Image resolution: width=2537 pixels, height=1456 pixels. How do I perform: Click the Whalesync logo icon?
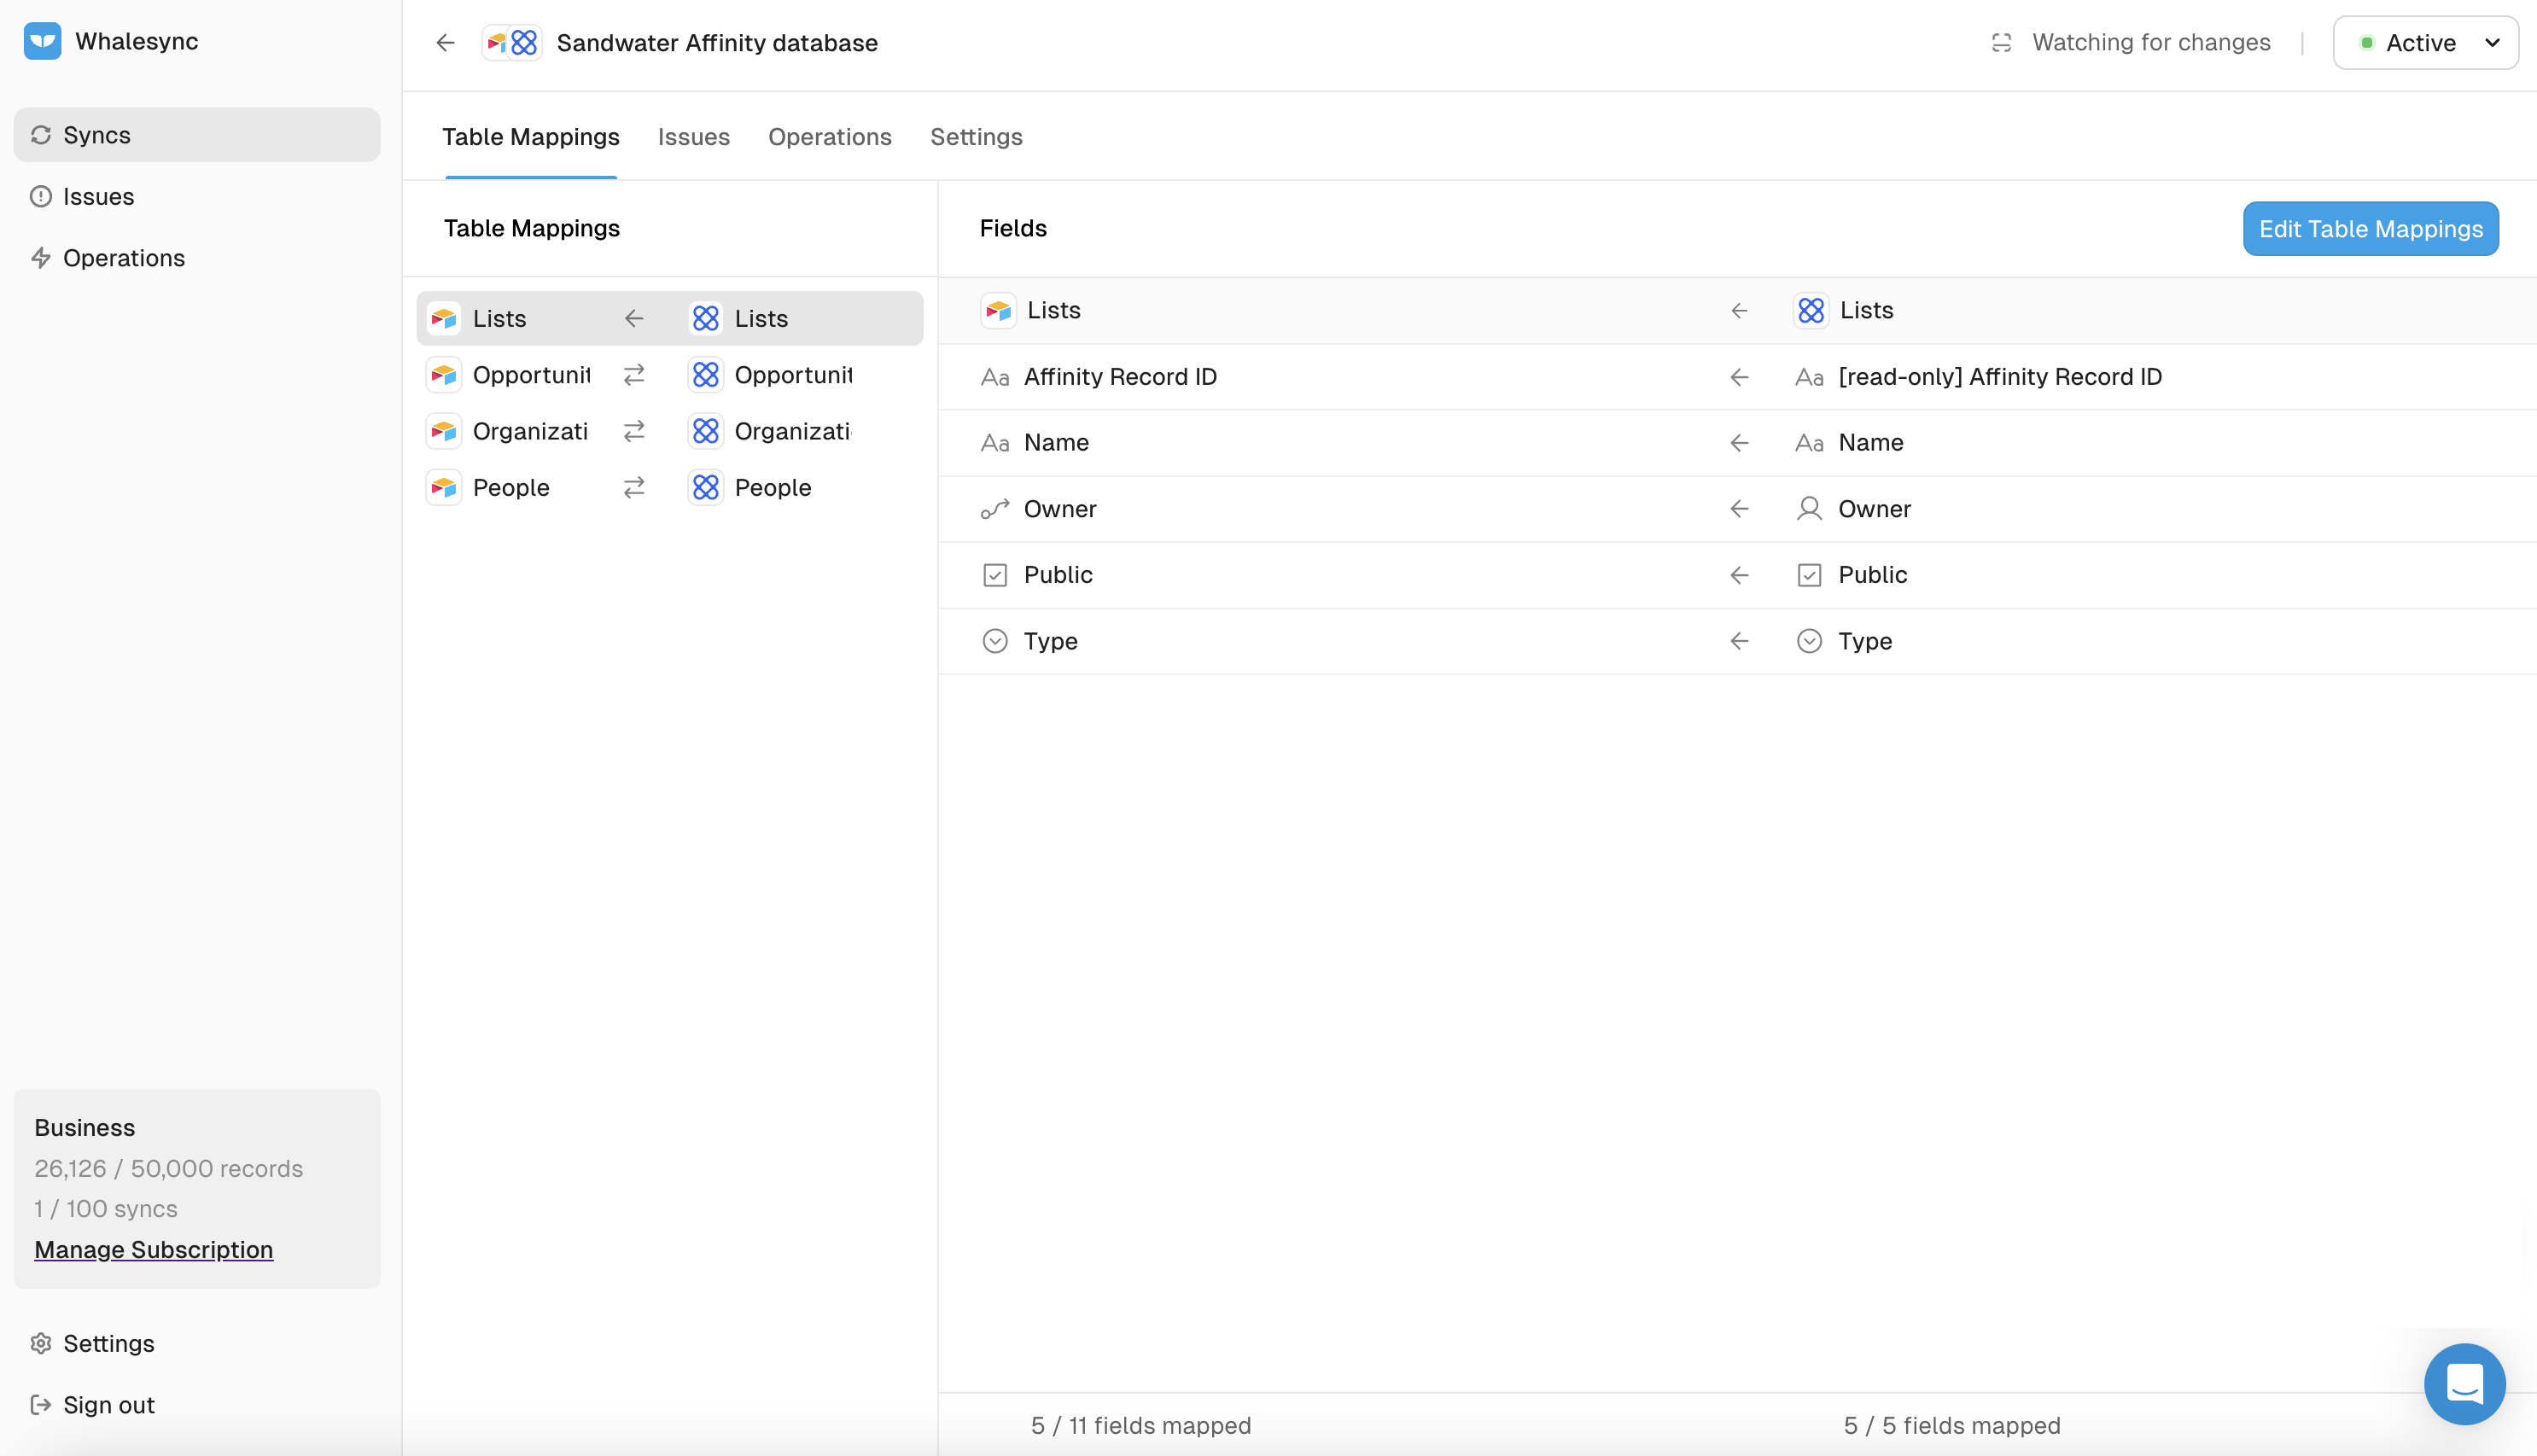(42, 41)
